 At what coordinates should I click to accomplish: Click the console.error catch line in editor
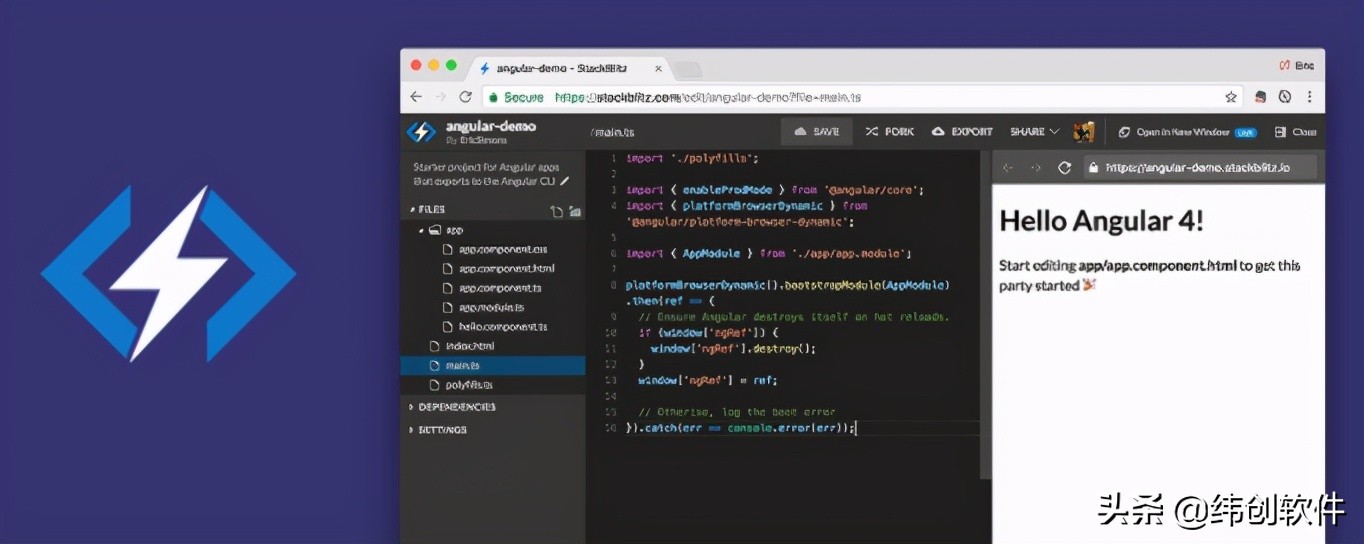click(740, 428)
